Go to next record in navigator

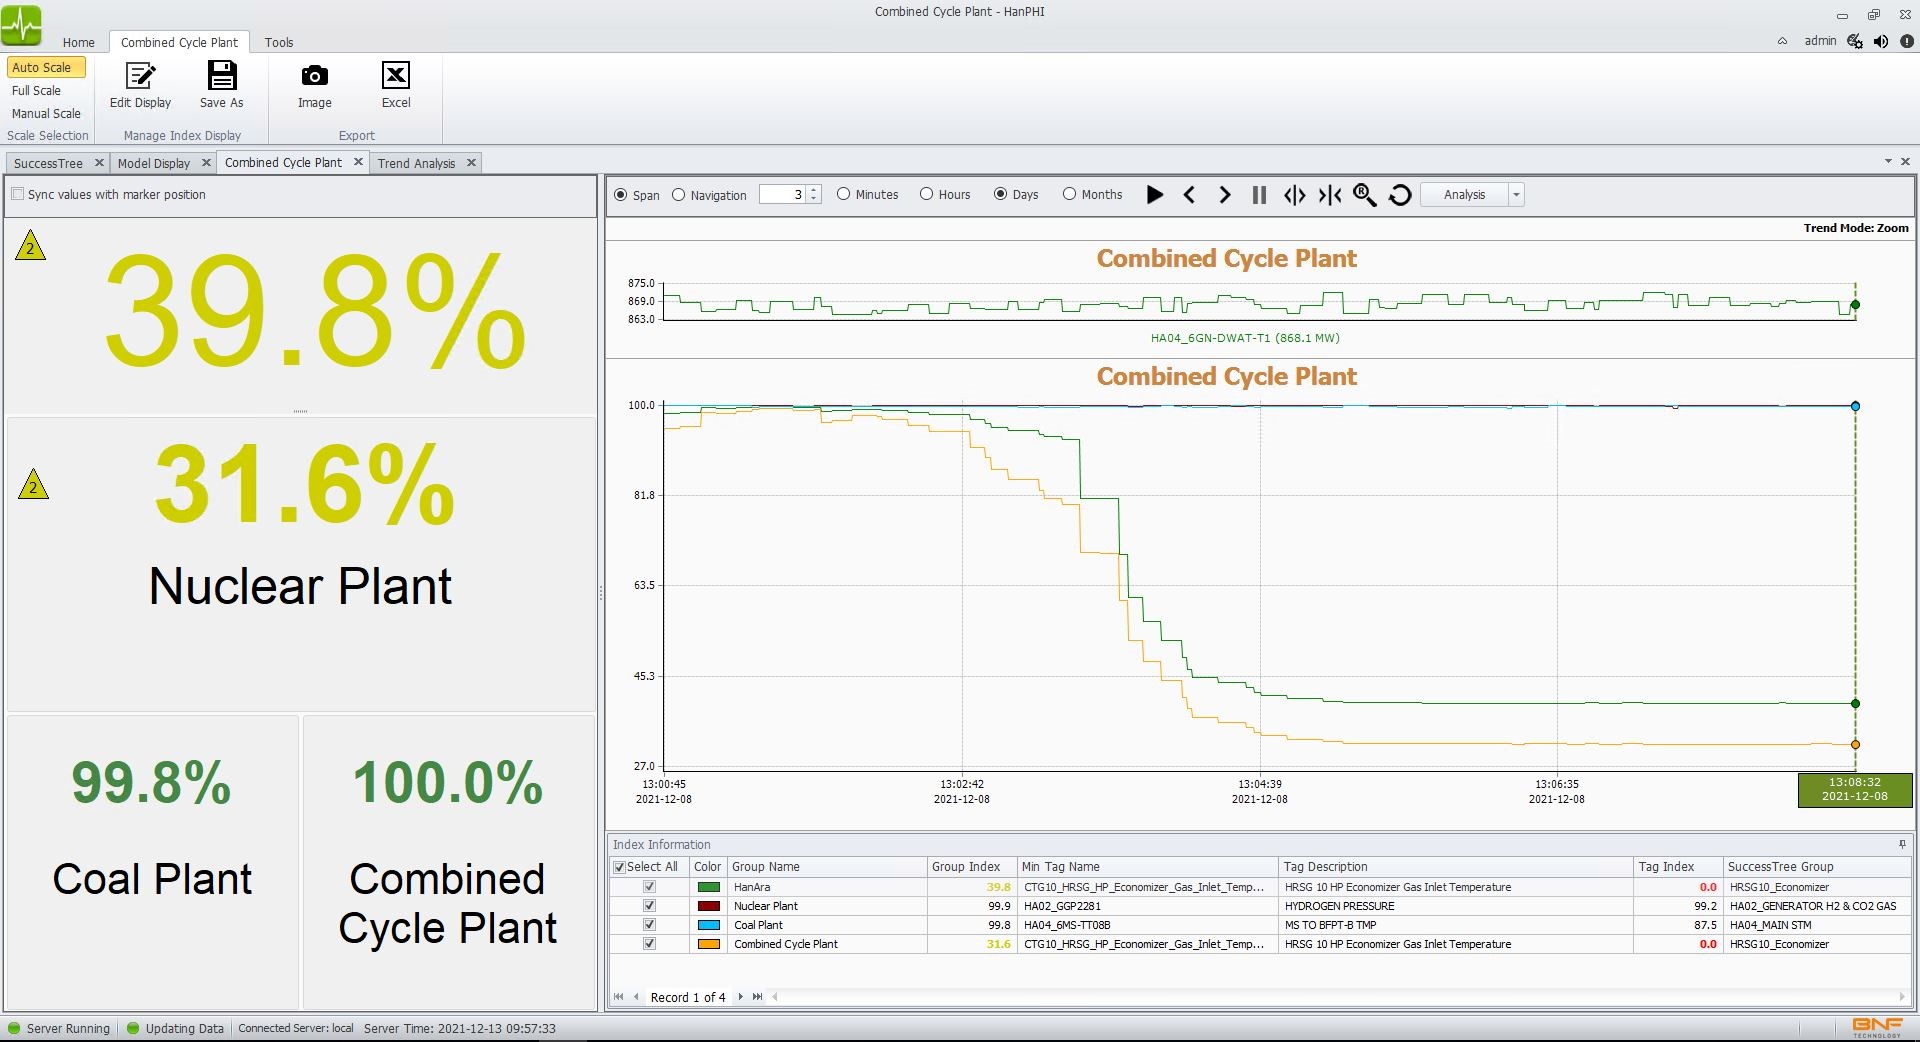(740, 996)
